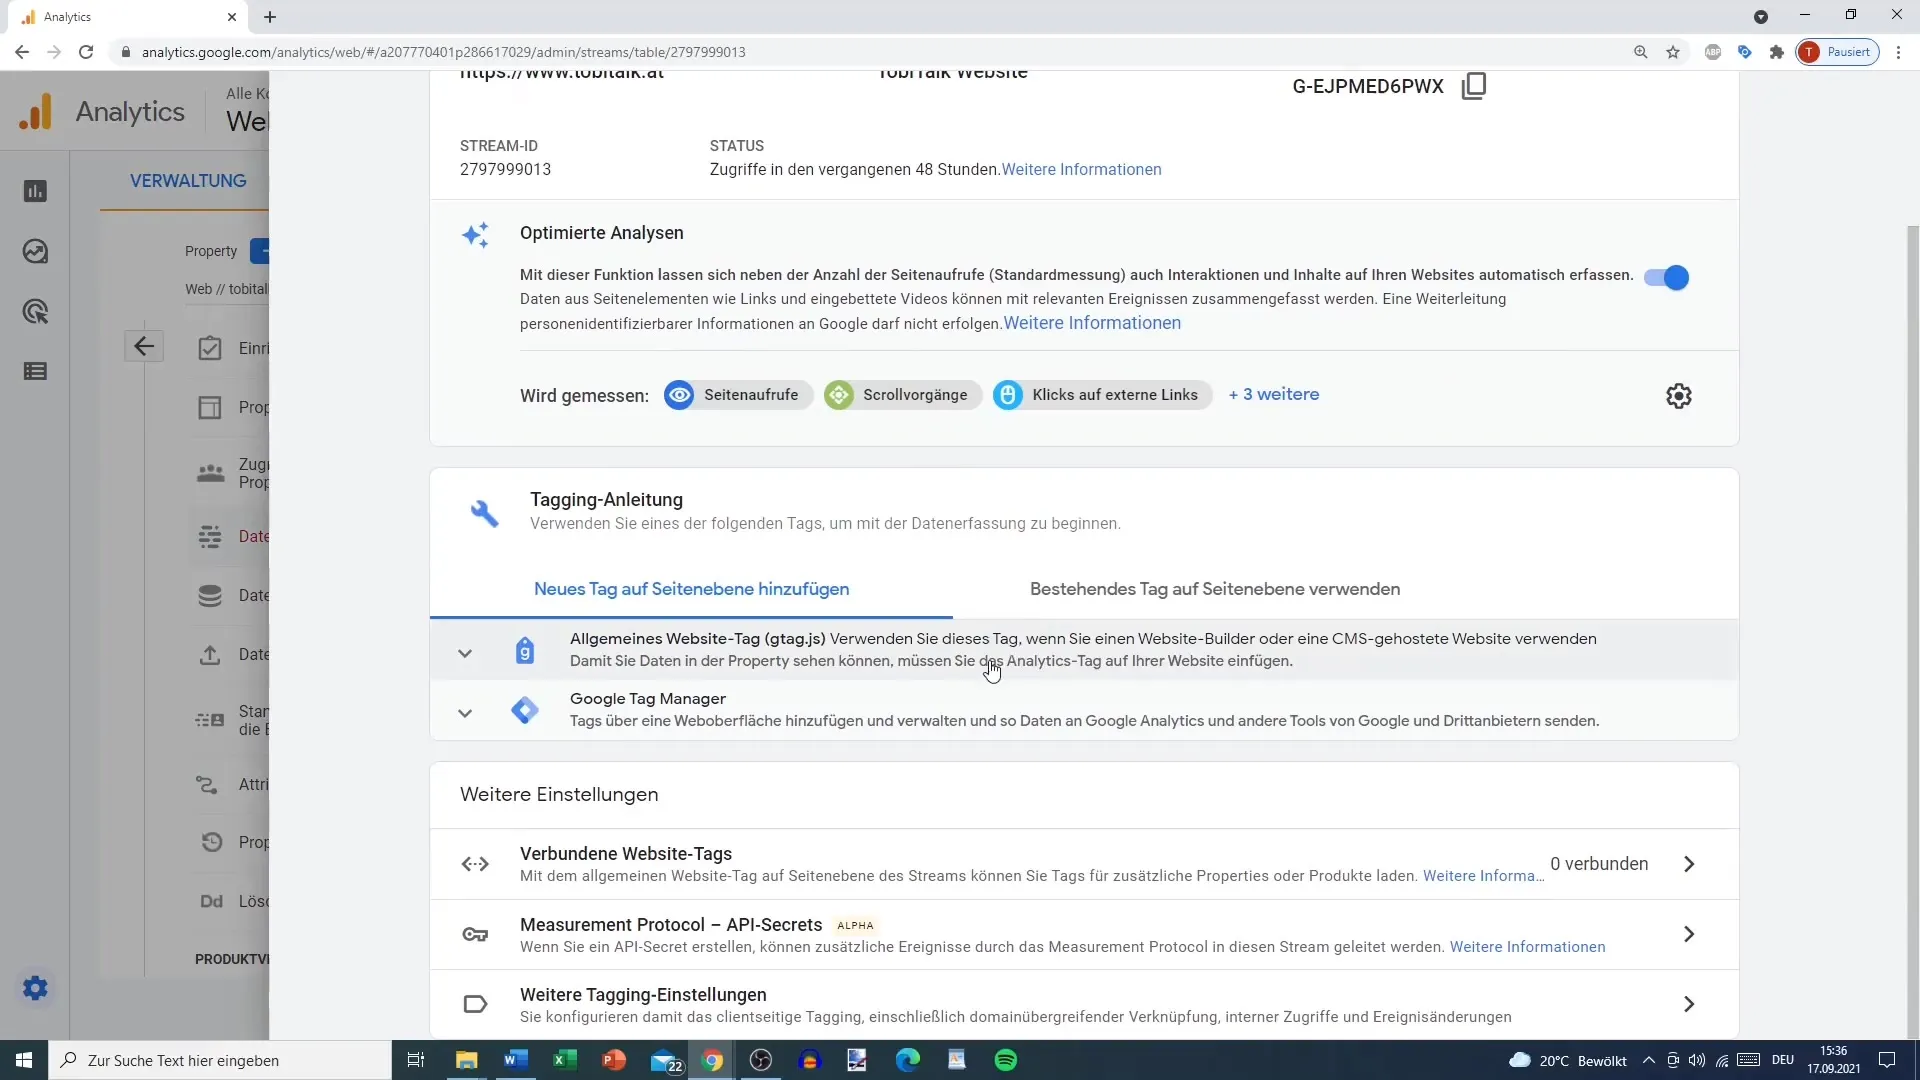Expand Weitere Tagging-Einstellungen section
Viewport: 1920px width, 1080px height.
(x=1689, y=1004)
